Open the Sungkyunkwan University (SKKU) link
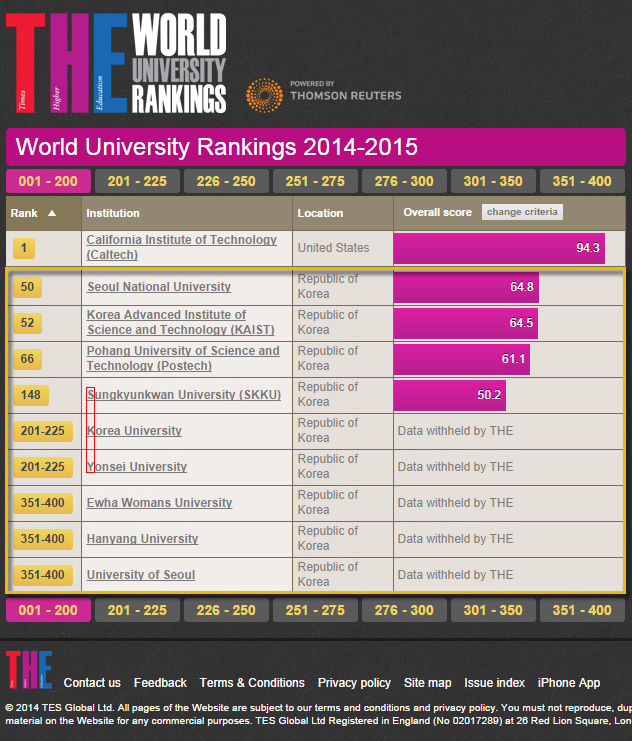The height and width of the screenshot is (741, 632). click(x=184, y=395)
